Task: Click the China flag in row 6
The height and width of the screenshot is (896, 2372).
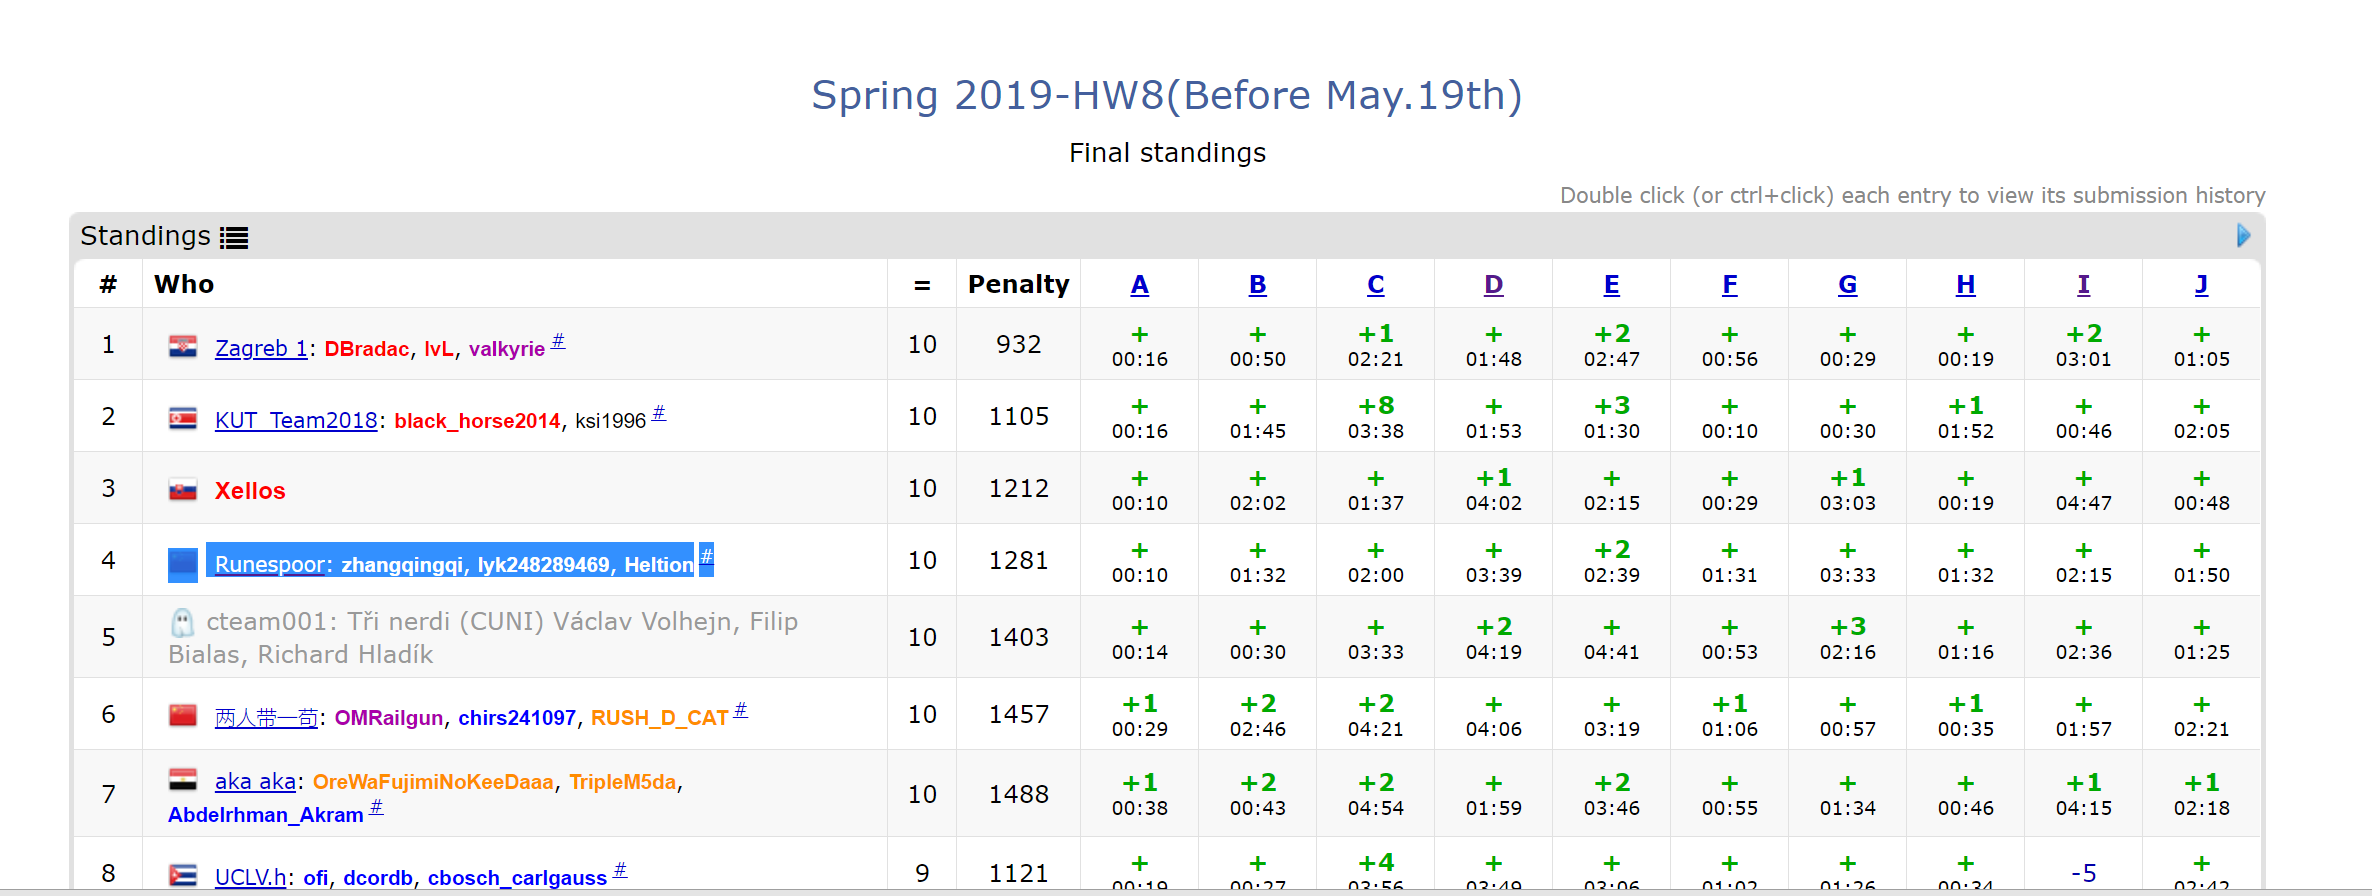Action: 182,716
